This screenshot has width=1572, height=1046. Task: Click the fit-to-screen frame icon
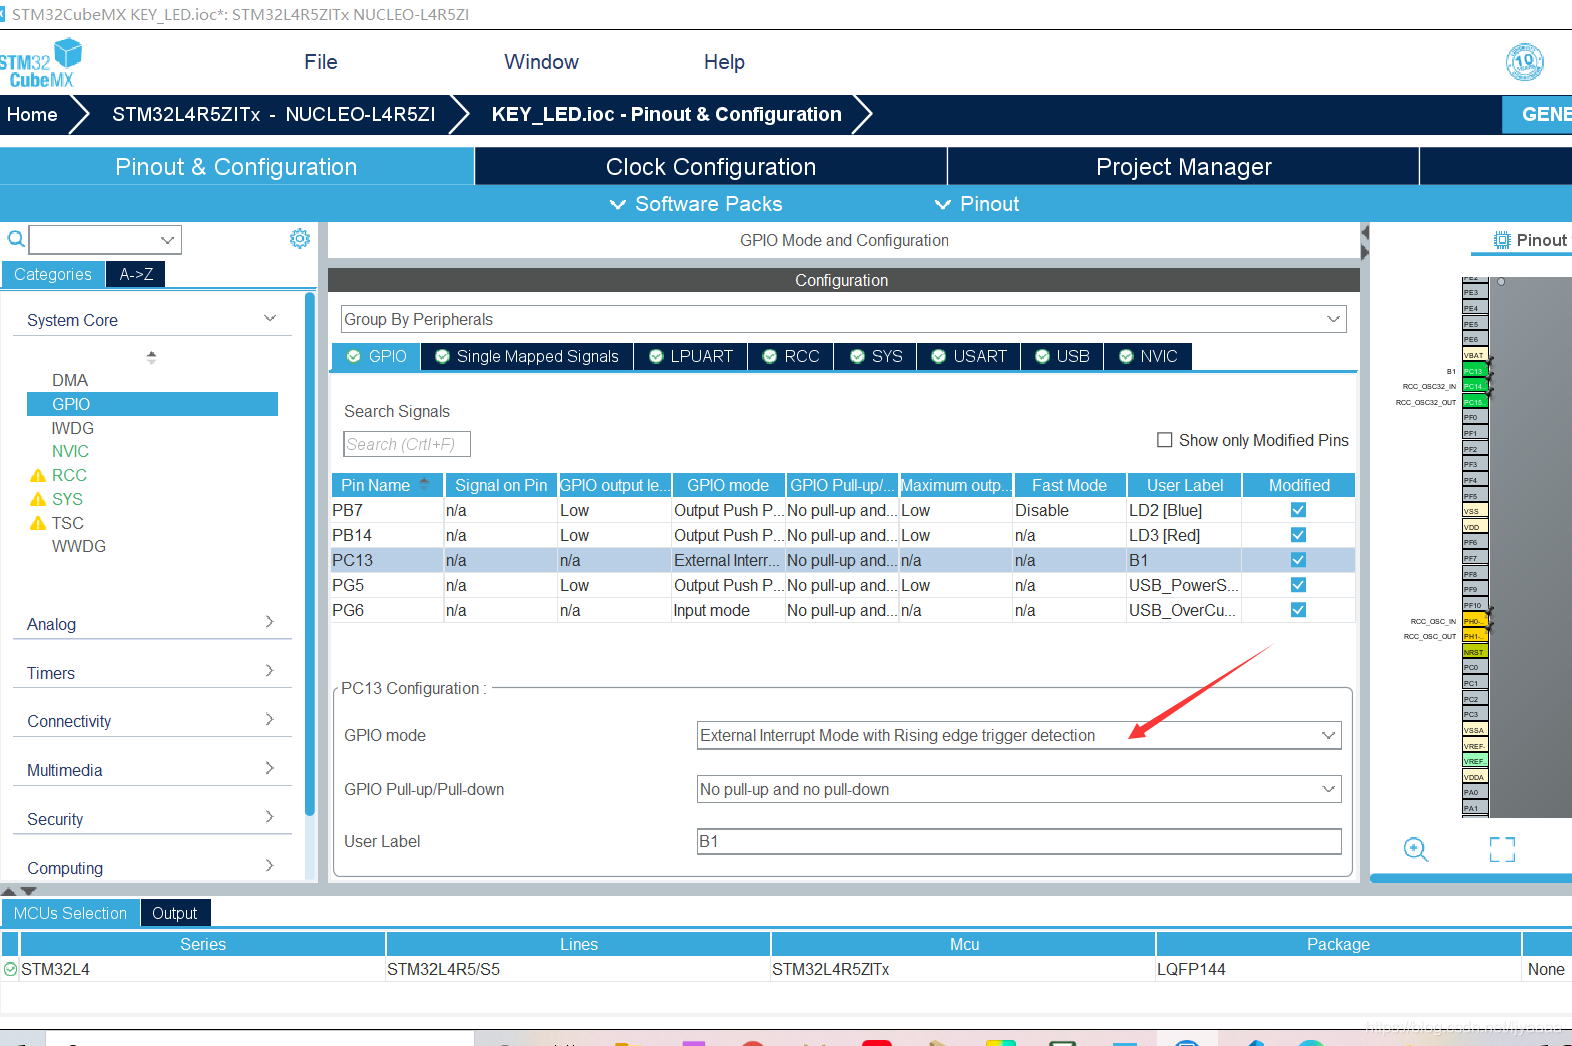coord(1502,849)
